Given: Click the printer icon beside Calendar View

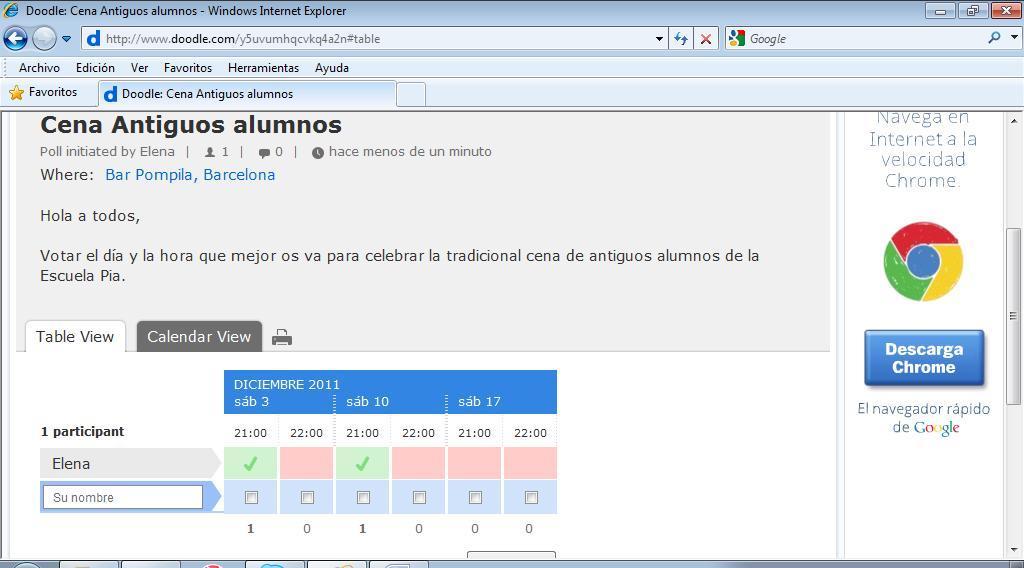Looking at the screenshot, I should click(x=282, y=338).
